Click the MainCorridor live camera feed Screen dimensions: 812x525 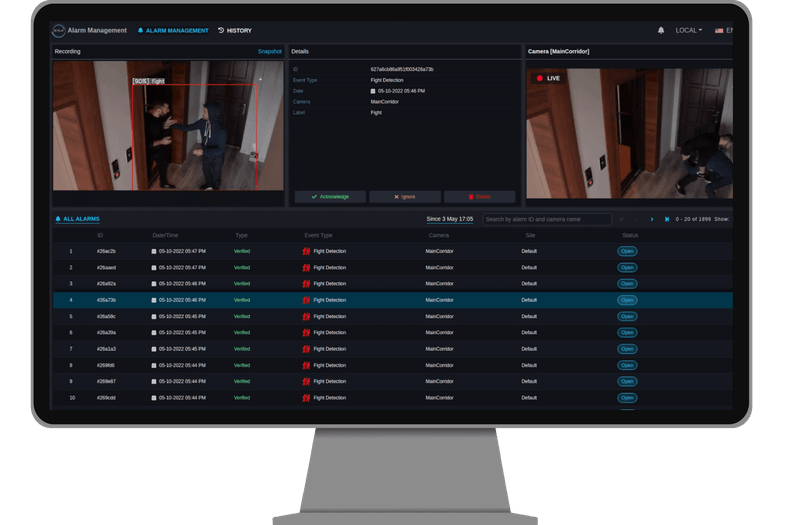(x=629, y=134)
